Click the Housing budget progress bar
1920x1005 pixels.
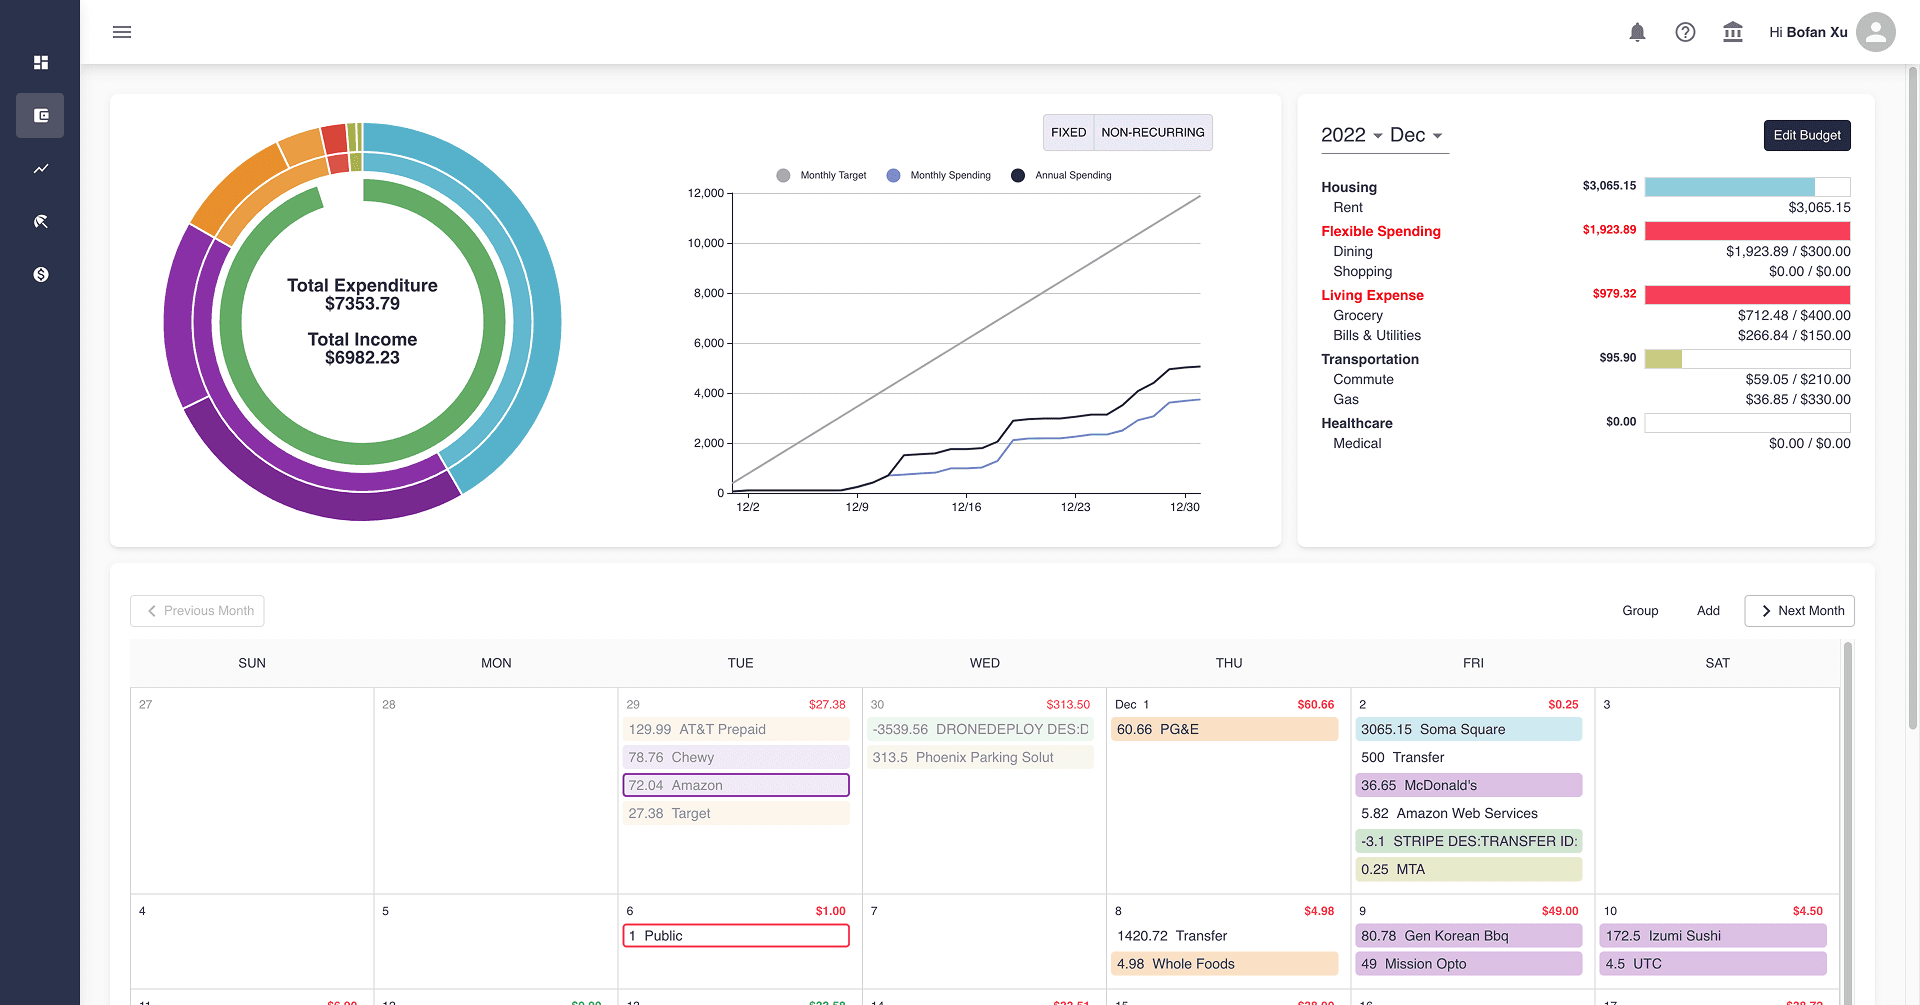click(x=1747, y=186)
